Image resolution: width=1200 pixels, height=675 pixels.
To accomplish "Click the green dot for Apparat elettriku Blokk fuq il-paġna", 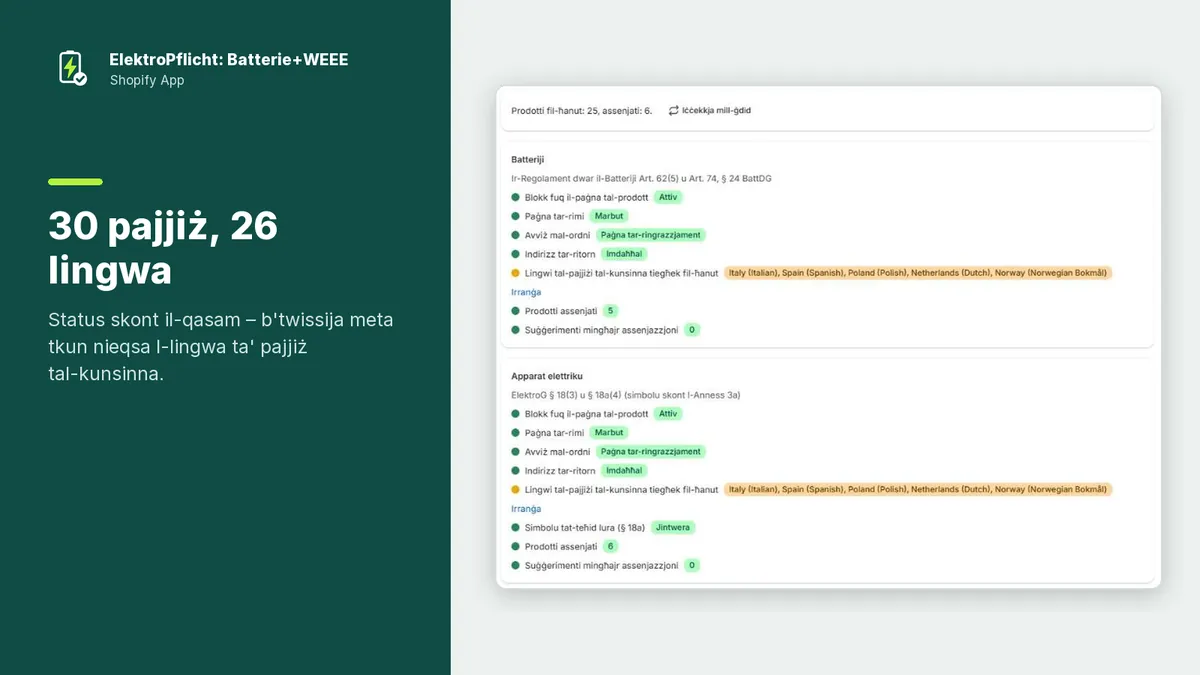I will [x=516, y=414].
